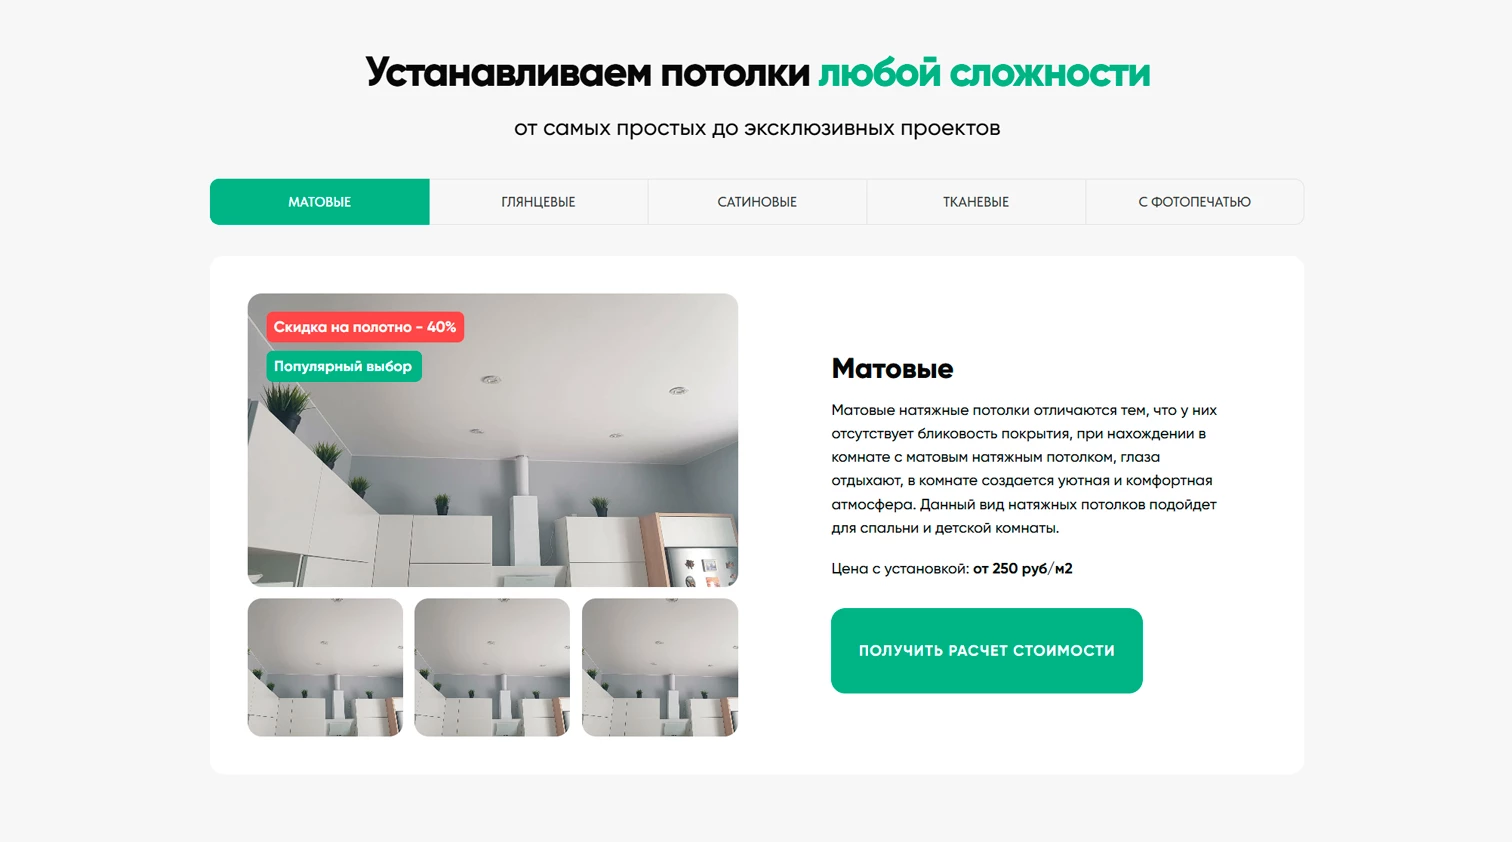
Task: Select the third small gallery thumbnail
Action: [x=660, y=668]
